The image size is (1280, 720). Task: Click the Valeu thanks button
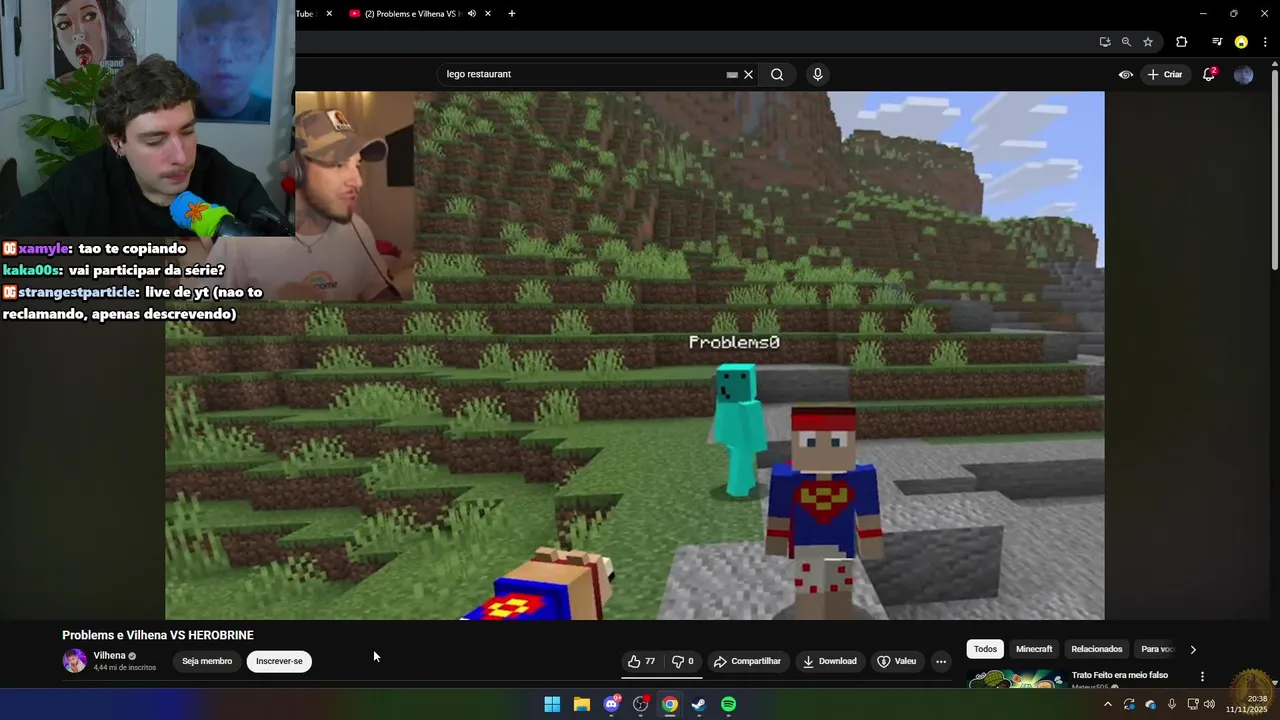[x=896, y=661]
